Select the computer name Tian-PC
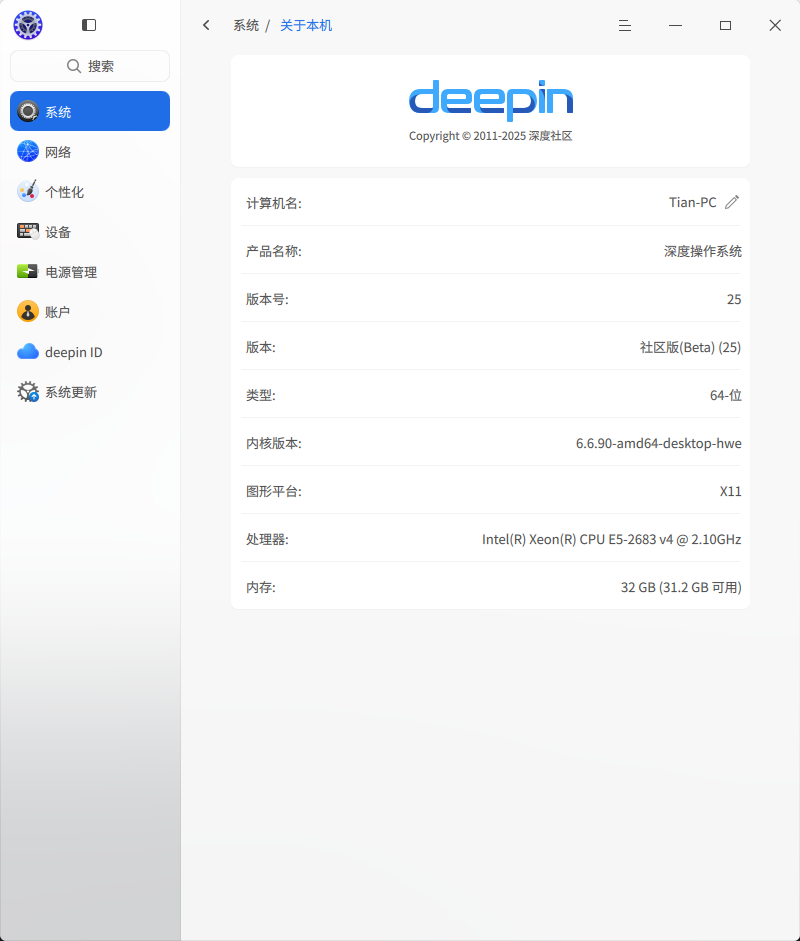Image resolution: width=800 pixels, height=941 pixels. coord(693,202)
